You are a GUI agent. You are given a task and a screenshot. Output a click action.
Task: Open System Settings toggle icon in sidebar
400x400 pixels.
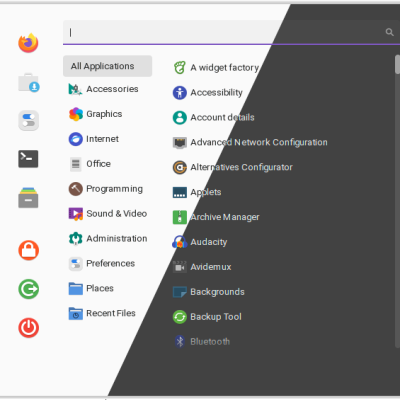[28, 120]
